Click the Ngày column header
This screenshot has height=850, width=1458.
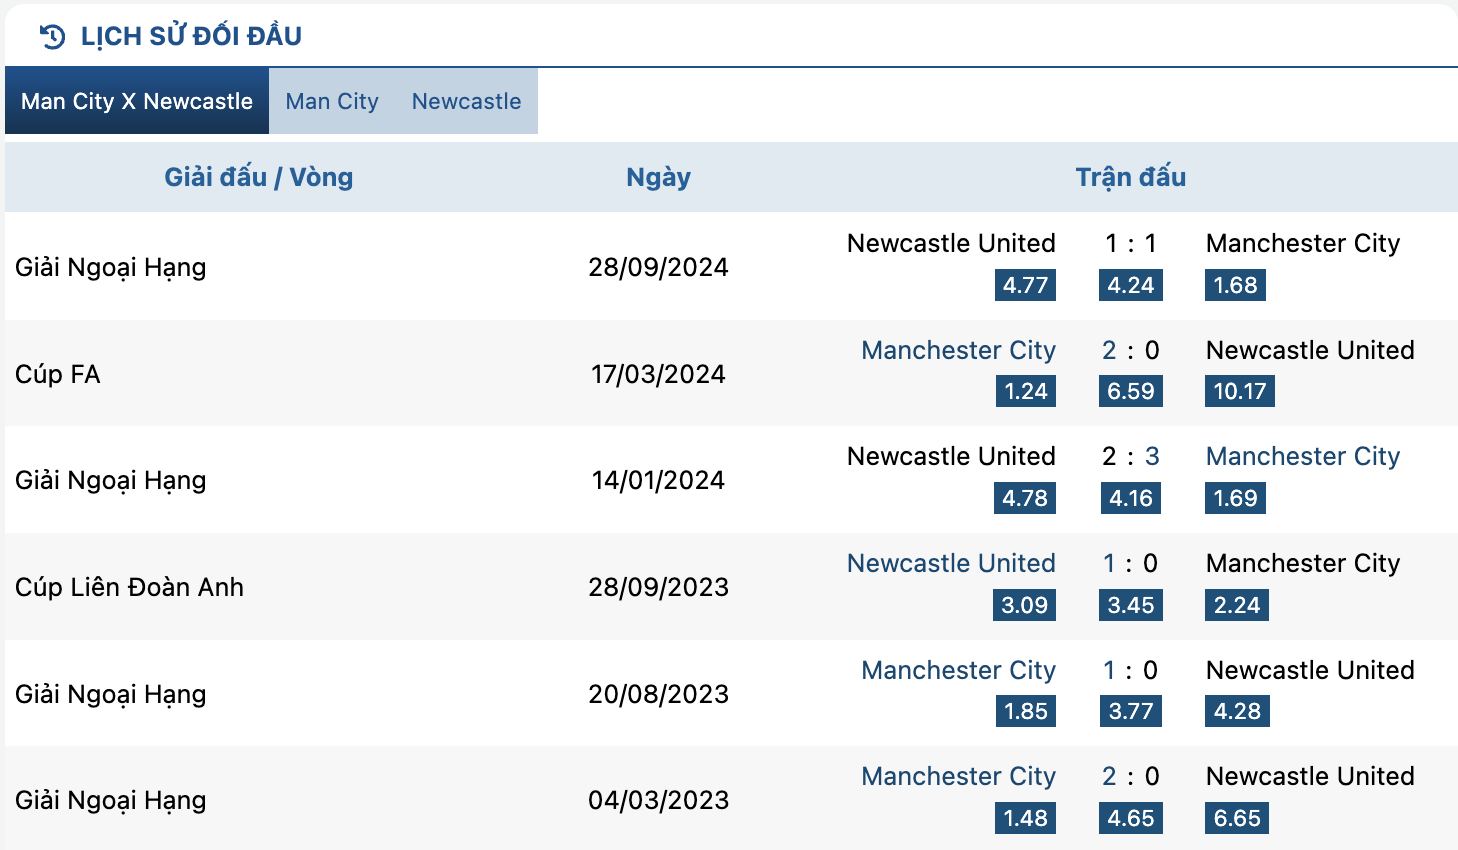click(x=658, y=177)
